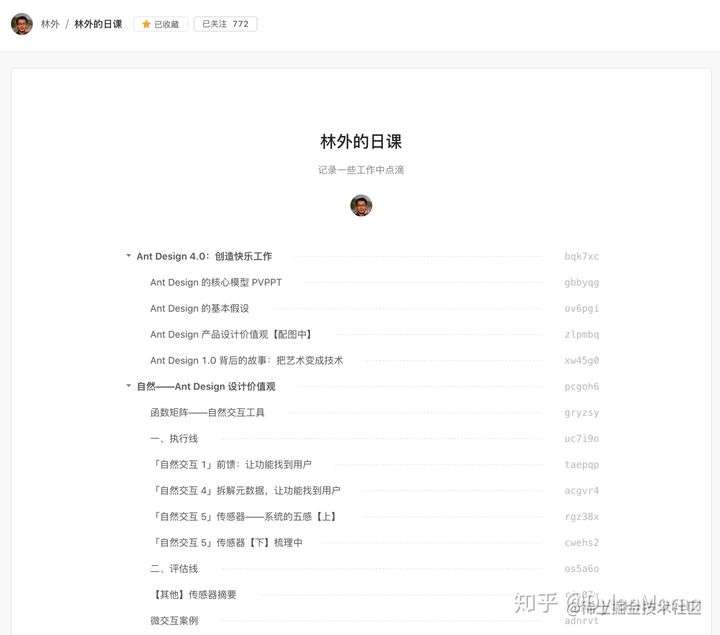Click the slug os5a6o
The width and height of the screenshot is (720, 635).
(x=581, y=568)
